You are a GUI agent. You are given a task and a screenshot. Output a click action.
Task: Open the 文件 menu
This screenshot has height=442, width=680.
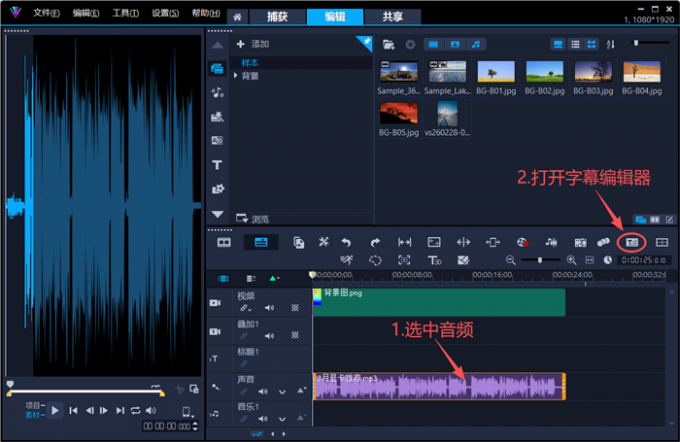click(46, 13)
